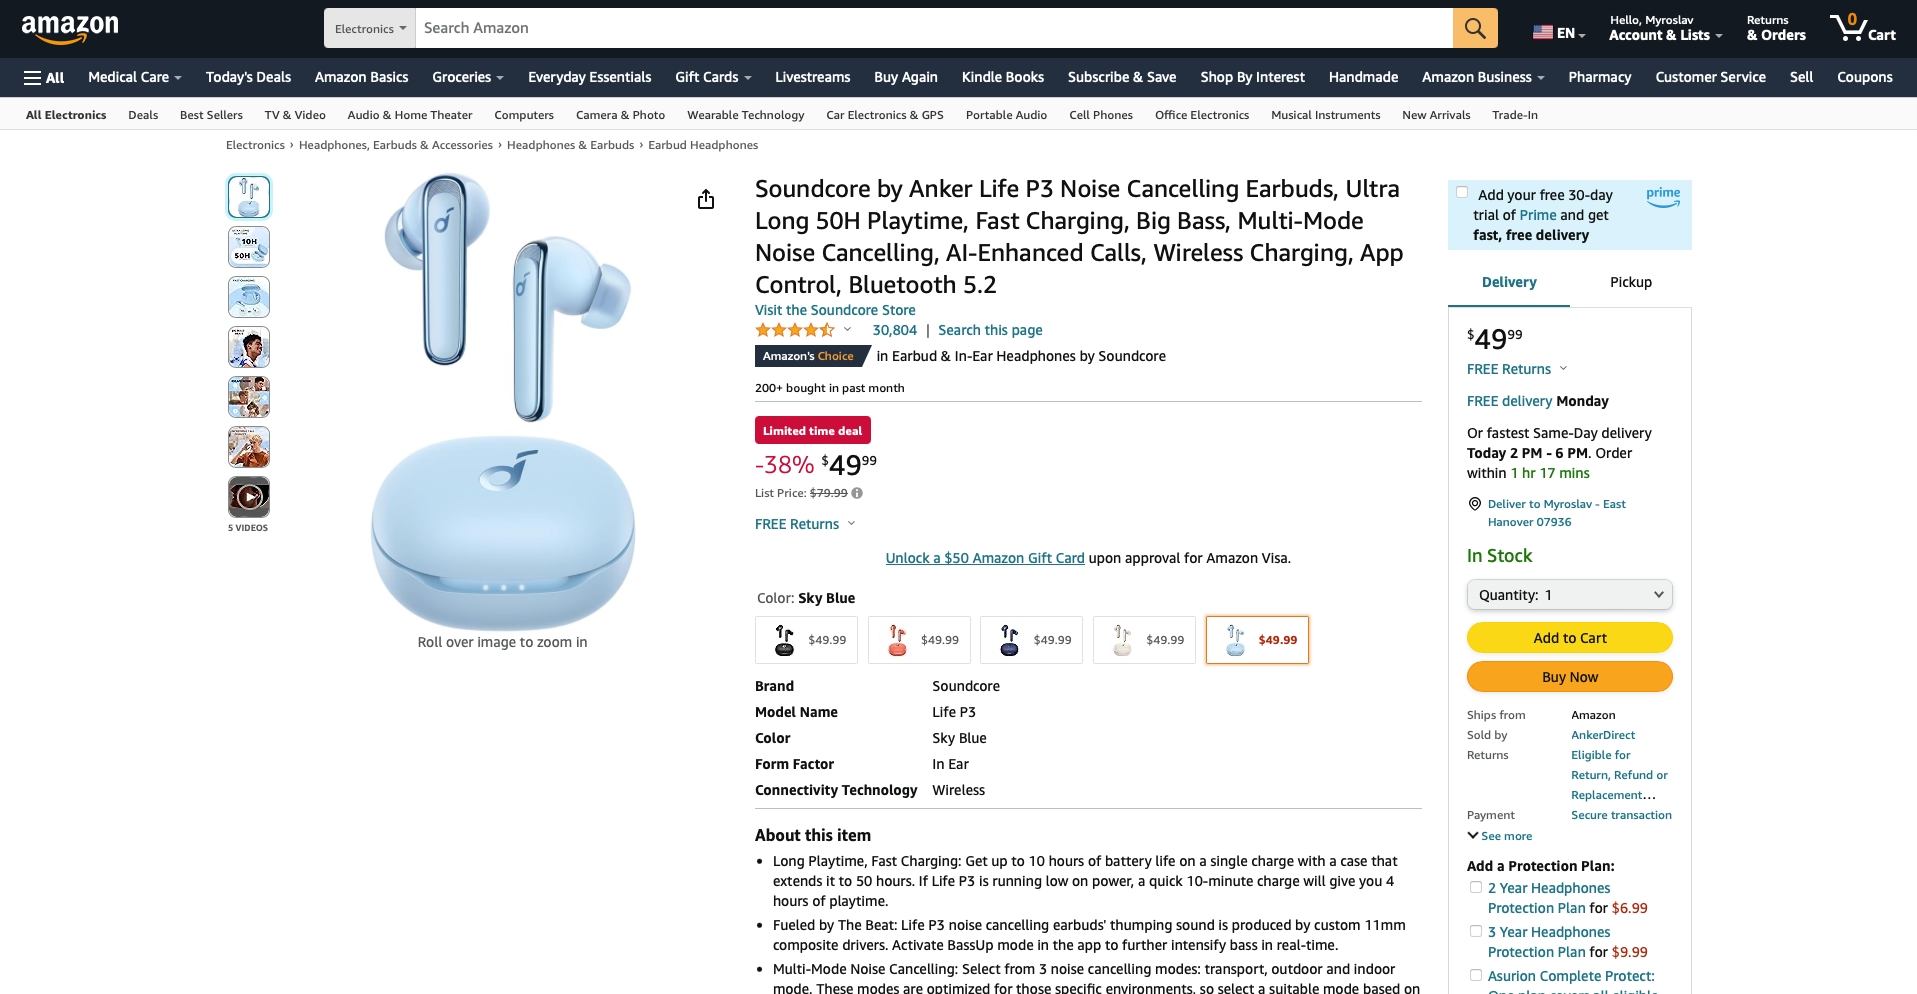Expand the star rating breakdown chevron
Screen dimensions: 1917x994
point(847,329)
